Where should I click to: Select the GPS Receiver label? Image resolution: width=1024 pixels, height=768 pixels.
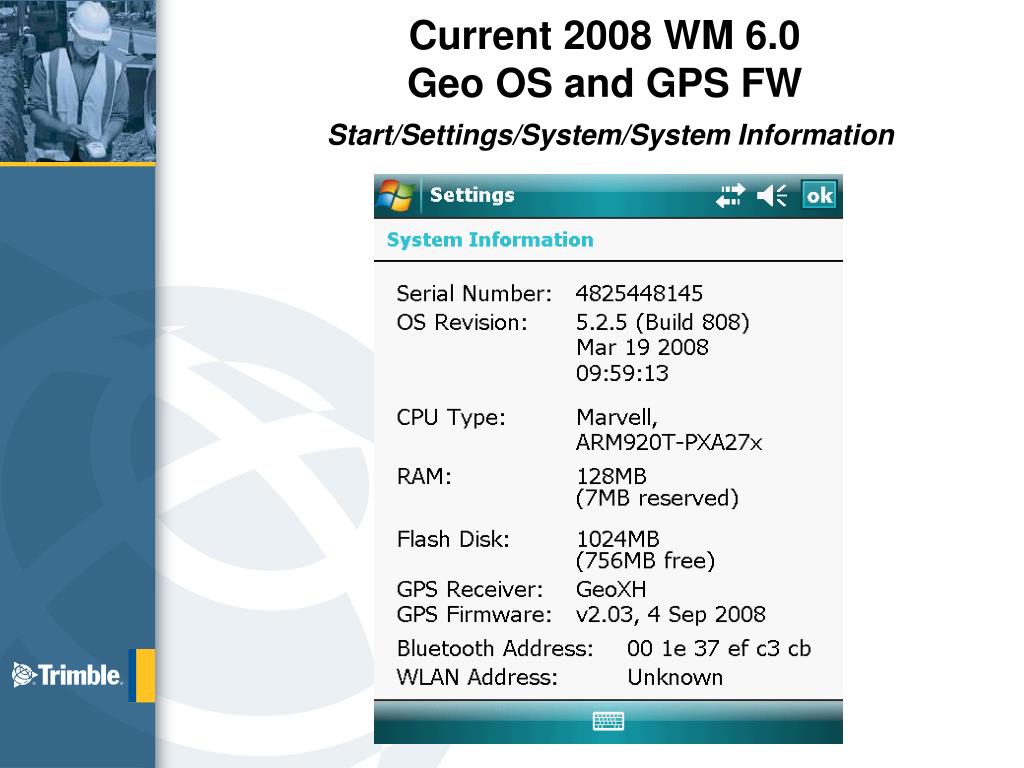click(470, 590)
